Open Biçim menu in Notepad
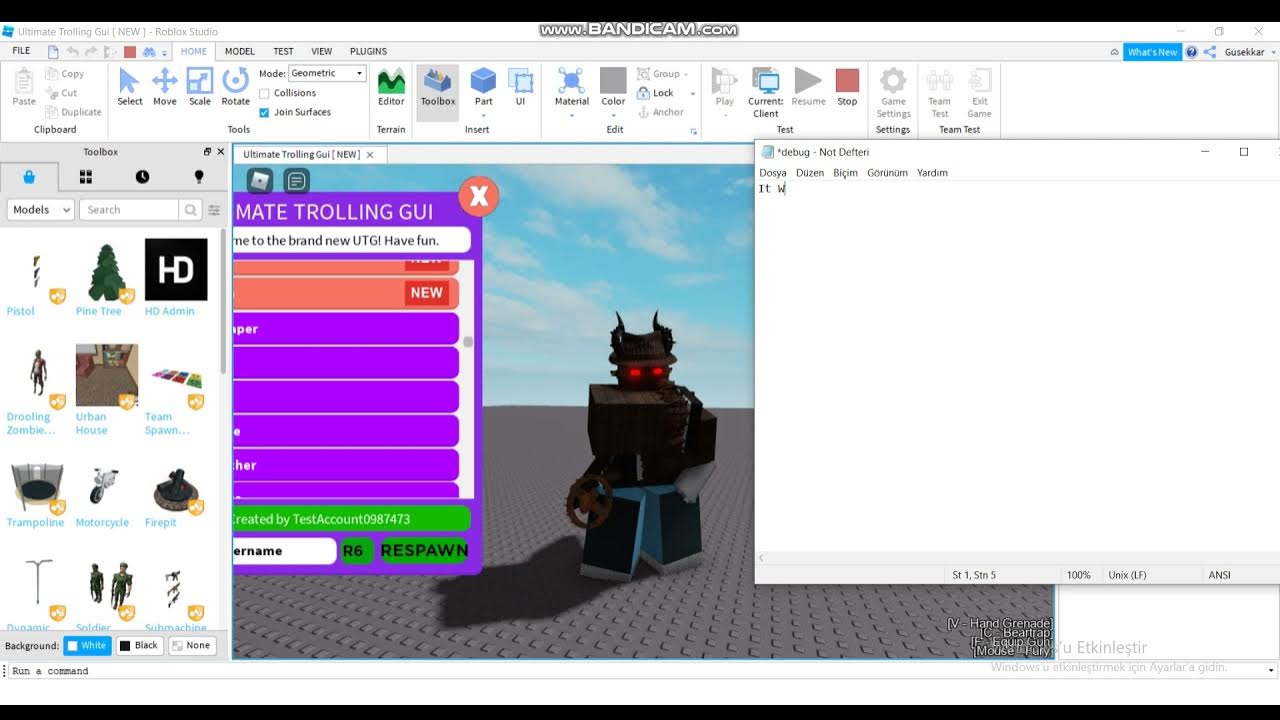 coord(846,173)
